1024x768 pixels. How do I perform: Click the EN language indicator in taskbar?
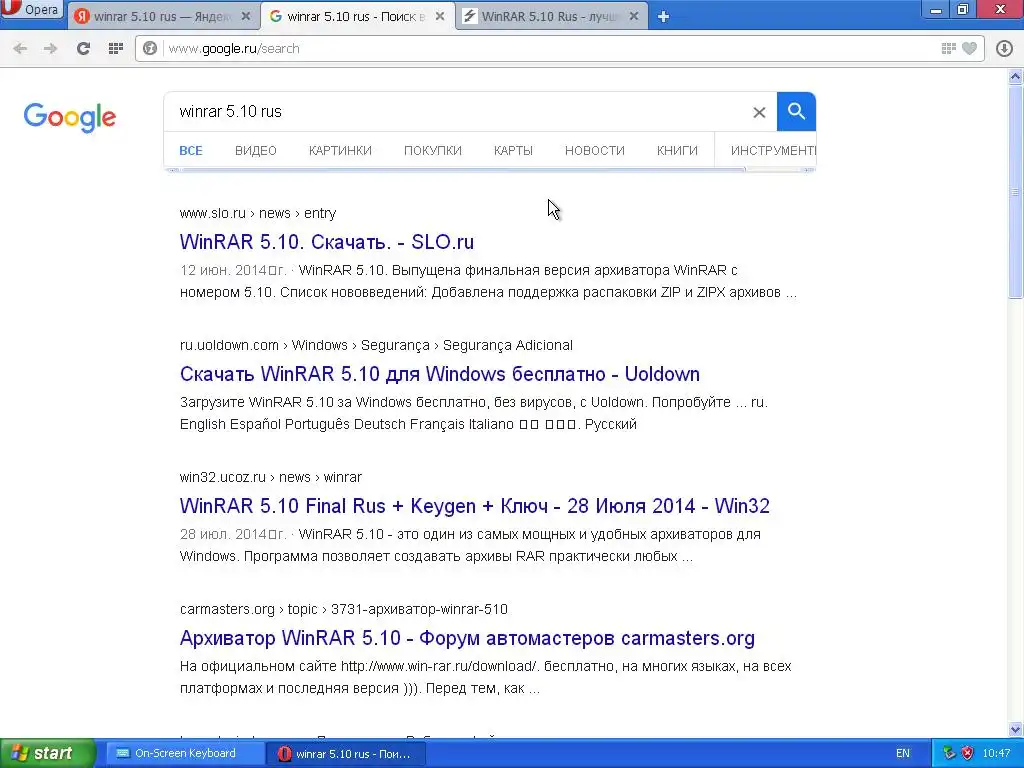pos(903,753)
